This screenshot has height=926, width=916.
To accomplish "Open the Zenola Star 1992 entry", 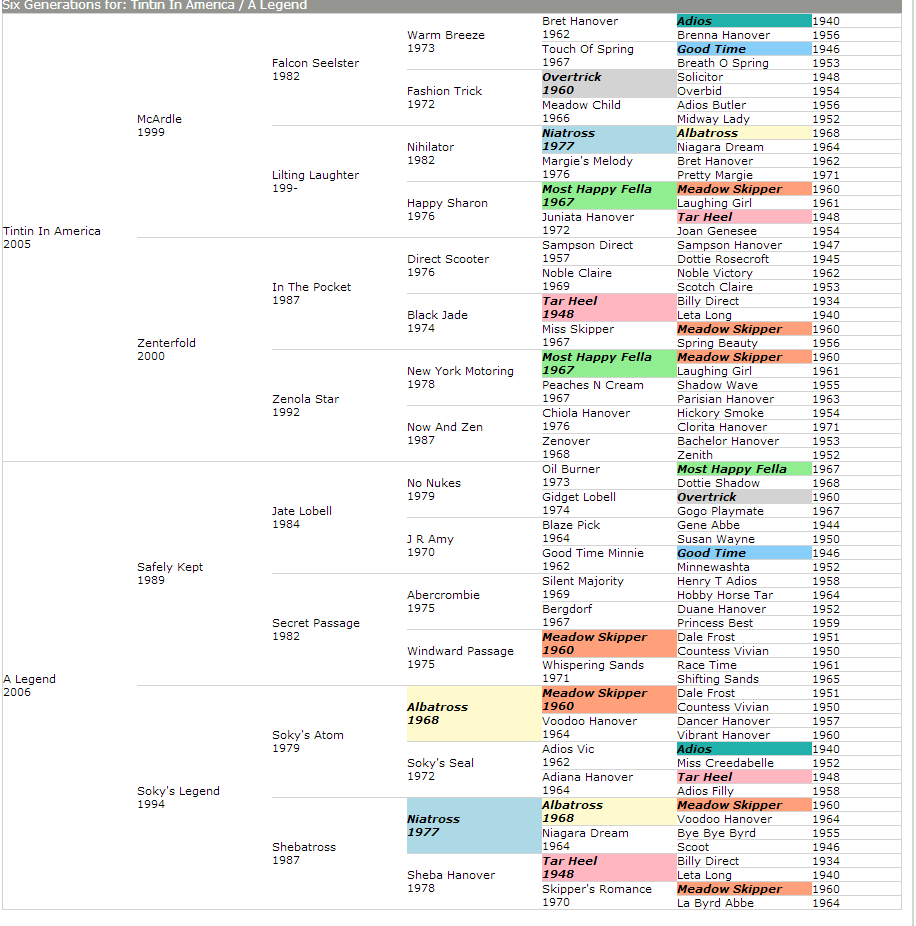I will [305, 399].
